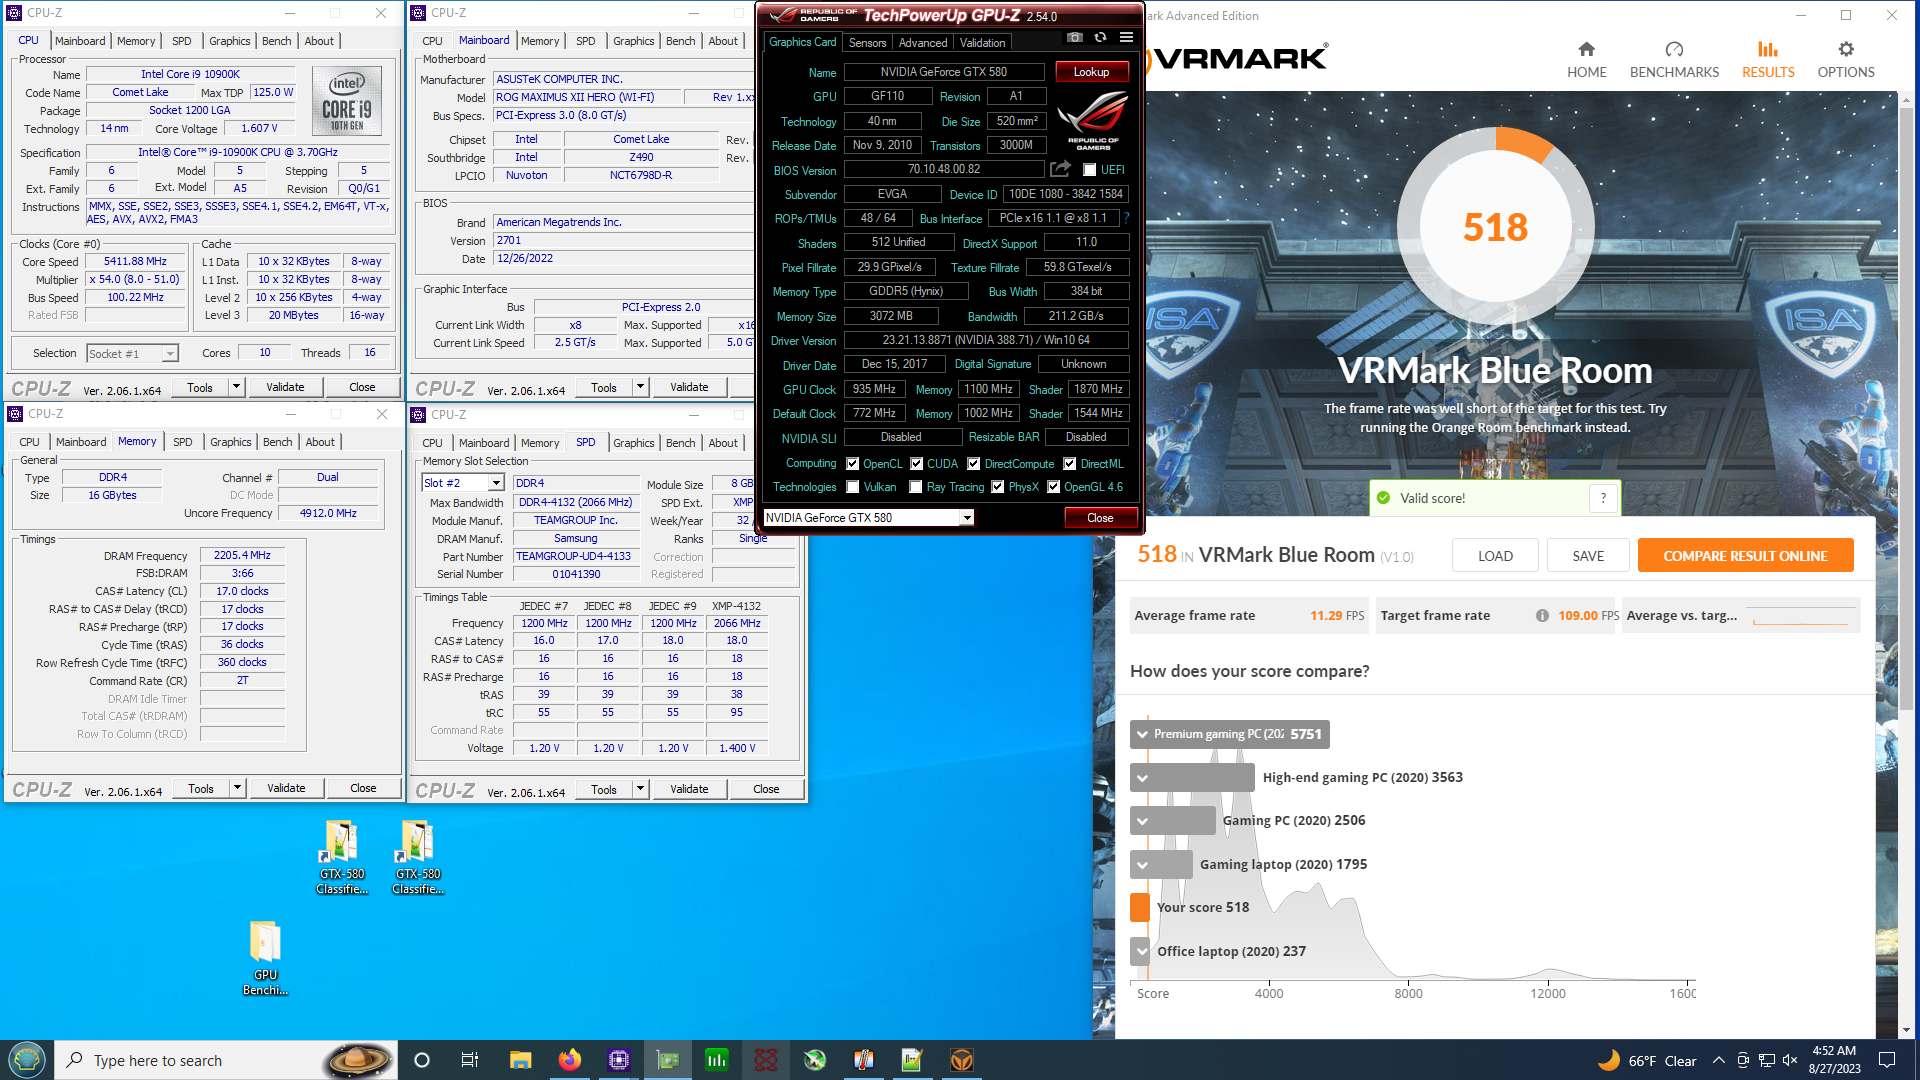Expand the Office laptop (2020) row

(1142, 951)
